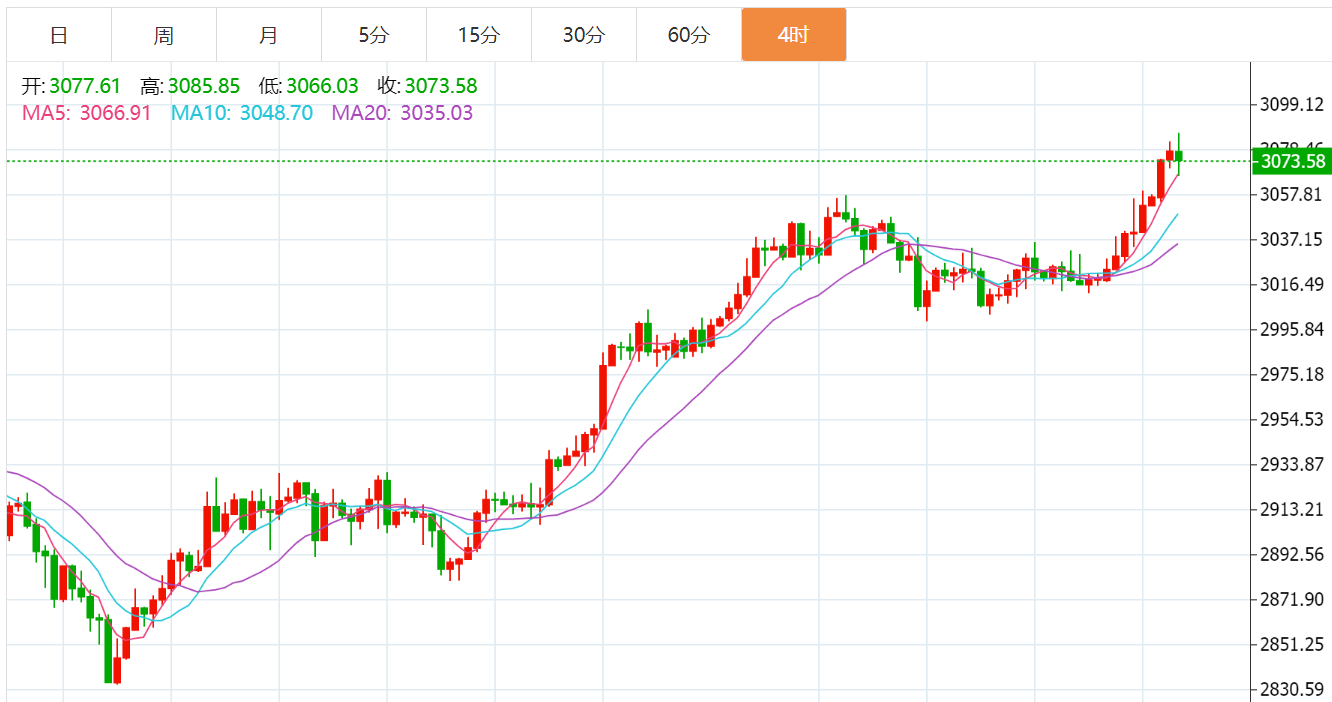Choose the 30分 interval tab
This screenshot has height=702, width=1332.
click(584, 35)
